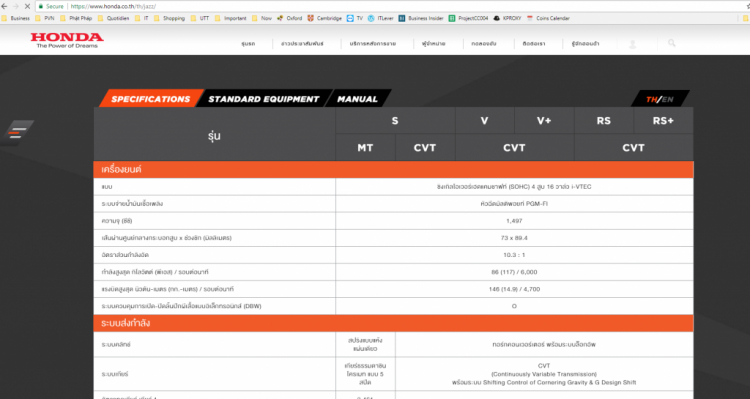Click the RS+ model column header

[663, 121]
